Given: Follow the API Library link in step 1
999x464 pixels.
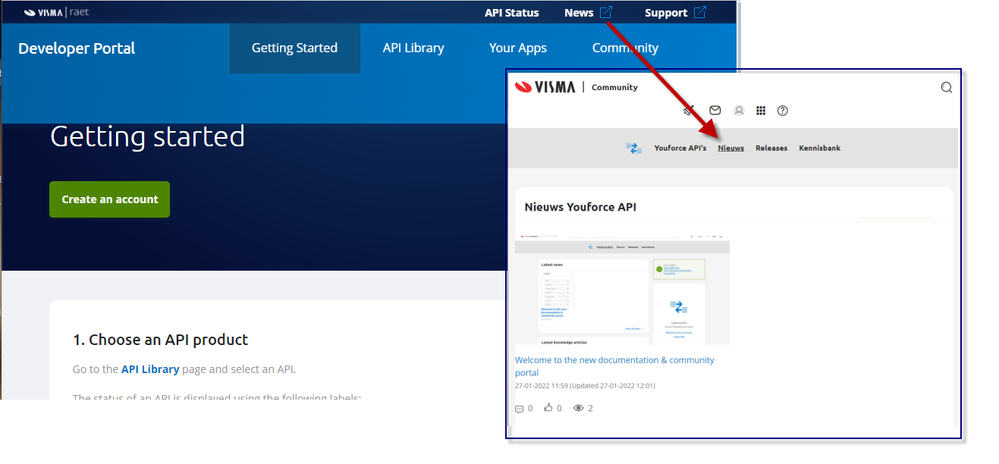Looking at the screenshot, I should (x=150, y=369).
